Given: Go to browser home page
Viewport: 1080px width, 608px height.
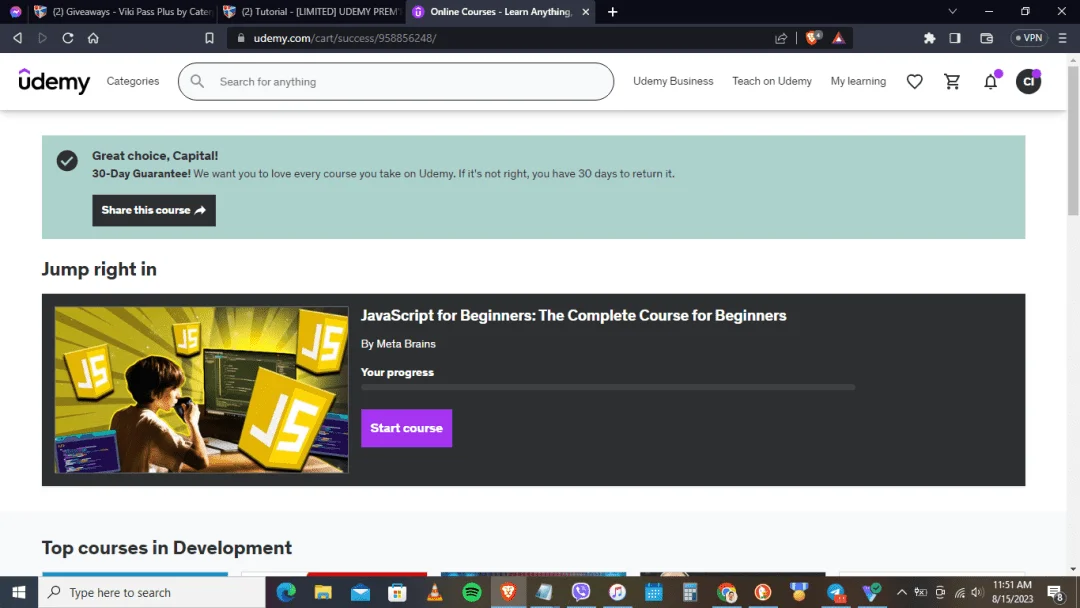Looking at the screenshot, I should [93, 38].
